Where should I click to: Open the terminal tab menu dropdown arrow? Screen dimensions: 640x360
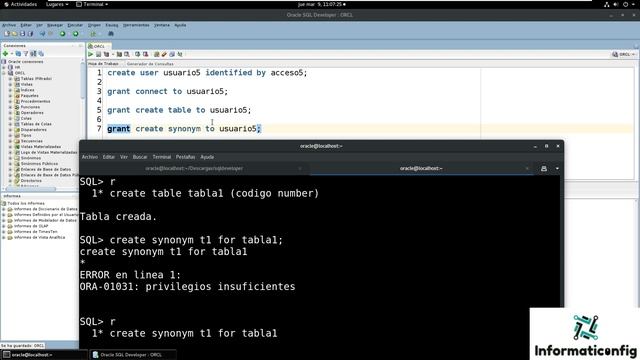pyautogui.click(x=557, y=168)
